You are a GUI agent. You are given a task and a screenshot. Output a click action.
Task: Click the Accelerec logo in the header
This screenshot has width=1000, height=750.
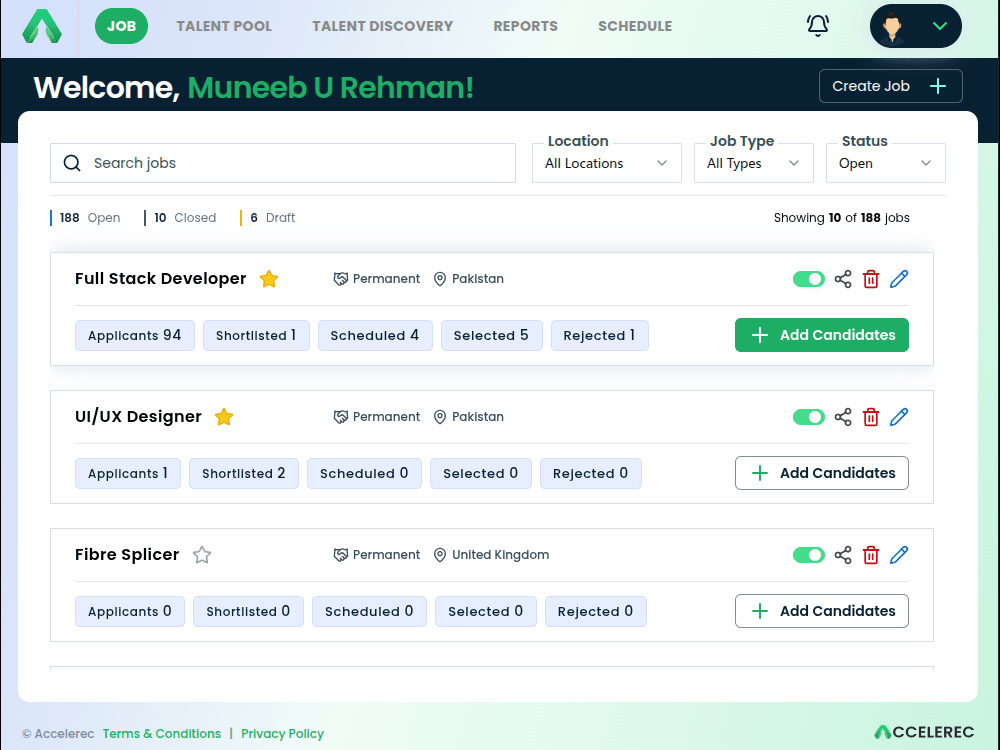click(x=42, y=26)
